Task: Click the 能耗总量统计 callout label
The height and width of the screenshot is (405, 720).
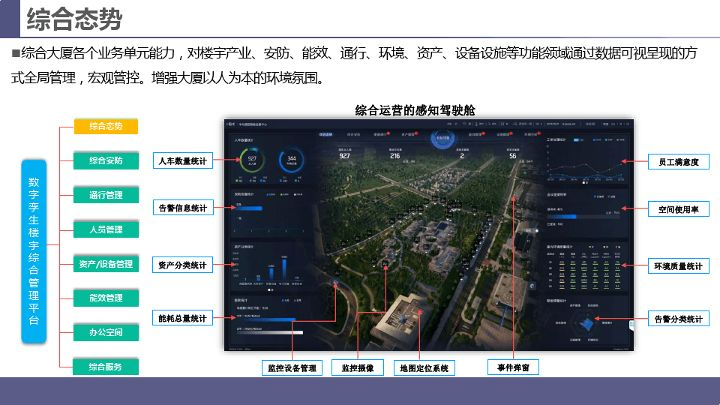Action: (182, 318)
